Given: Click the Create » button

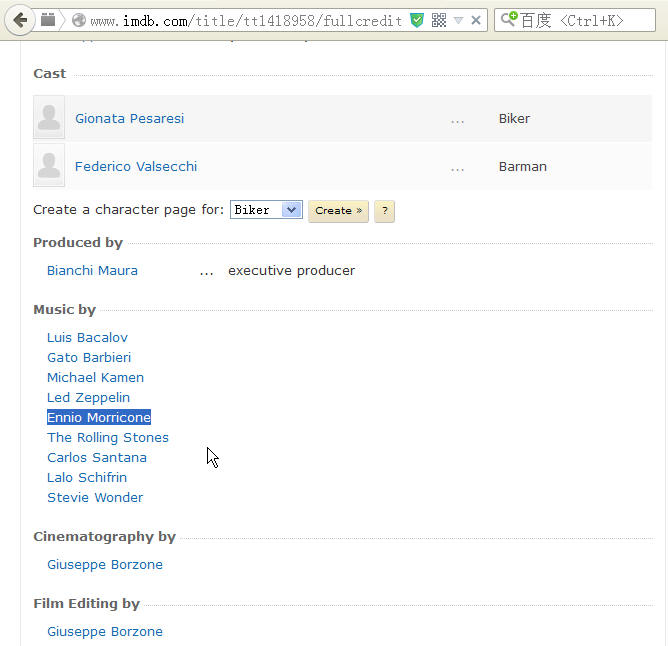Looking at the screenshot, I should coord(338,211).
